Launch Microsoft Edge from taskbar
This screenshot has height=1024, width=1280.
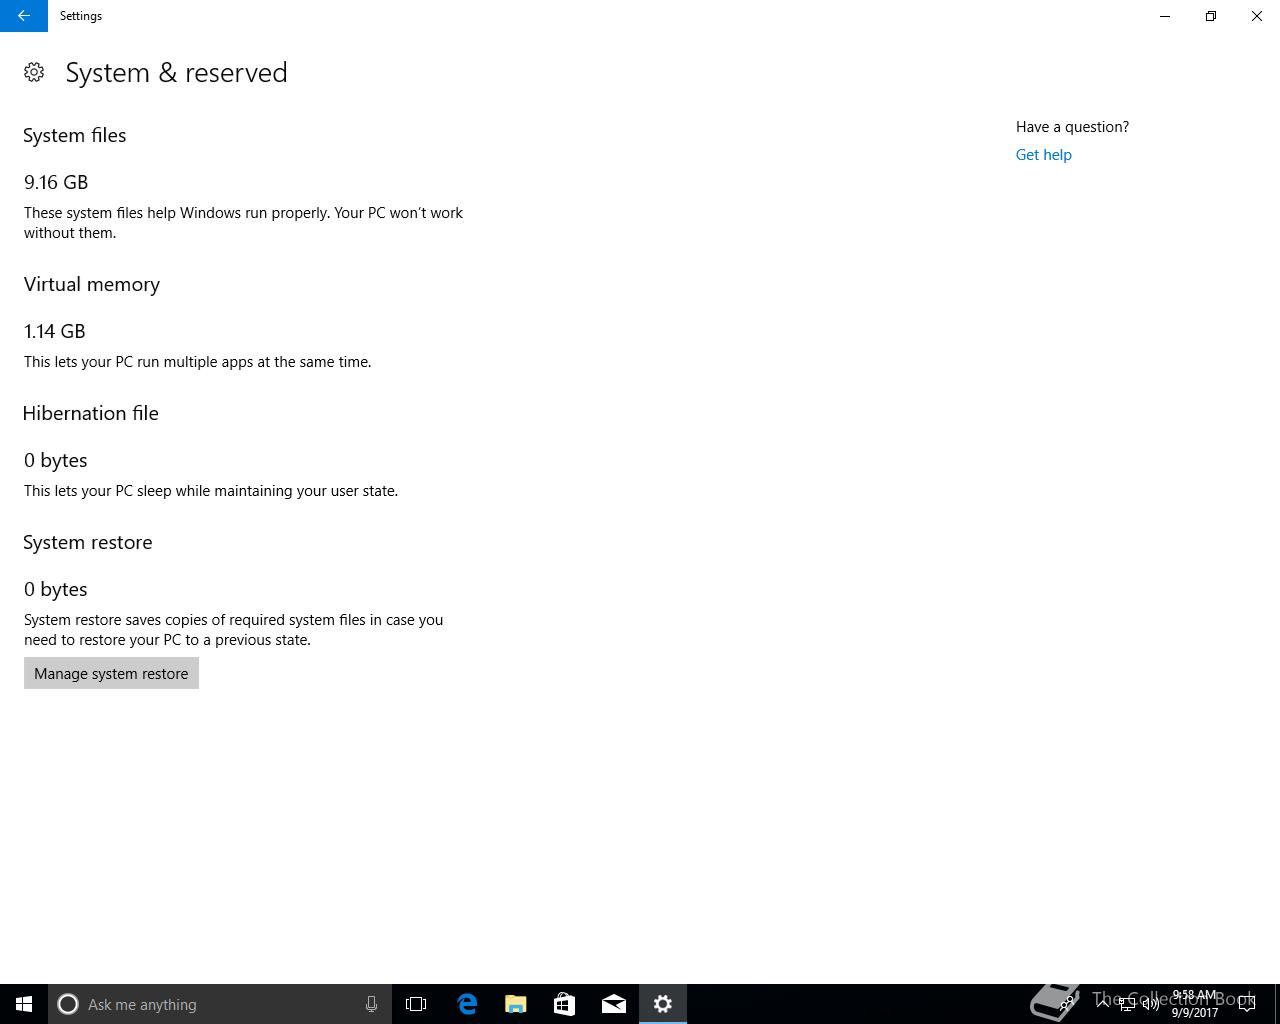click(x=467, y=1004)
